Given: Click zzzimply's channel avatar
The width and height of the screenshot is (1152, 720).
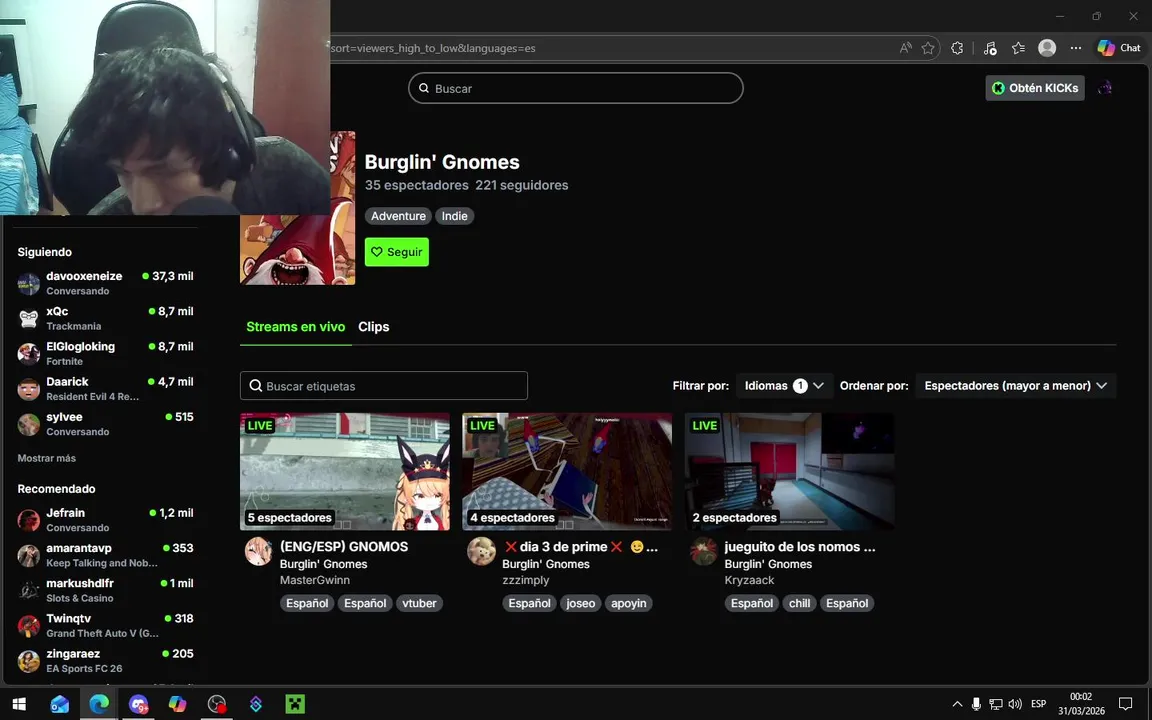Looking at the screenshot, I should pyautogui.click(x=481, y=551).
